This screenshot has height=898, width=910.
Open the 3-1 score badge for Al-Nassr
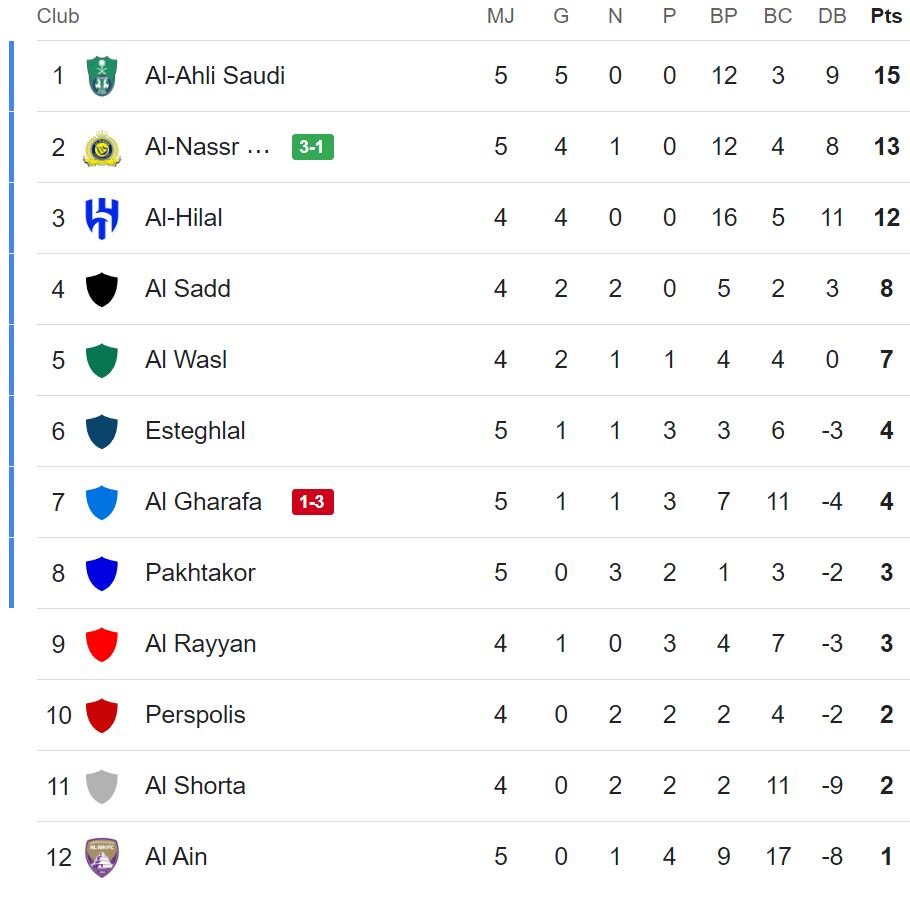(311, 145)
